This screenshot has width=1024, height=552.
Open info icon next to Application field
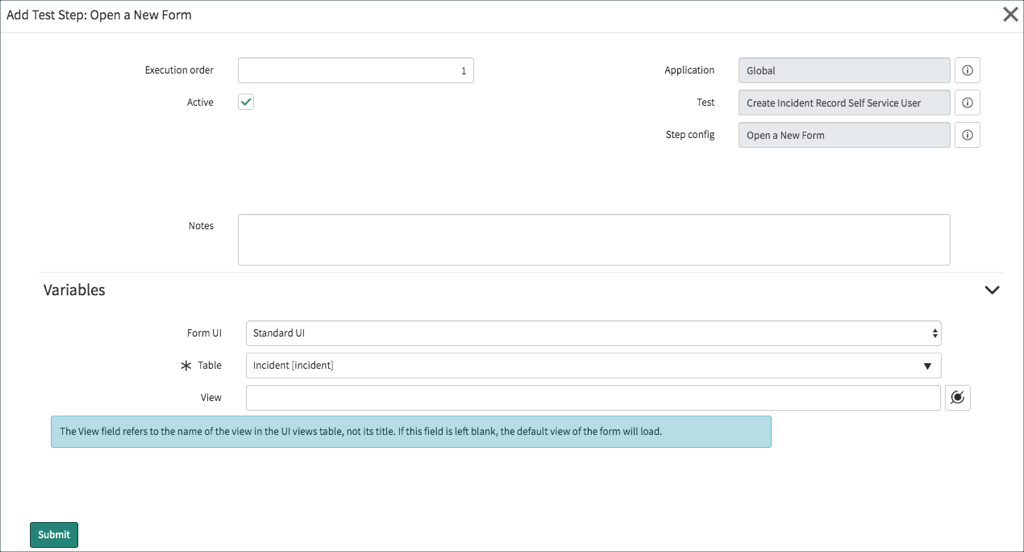pos(967,71)
